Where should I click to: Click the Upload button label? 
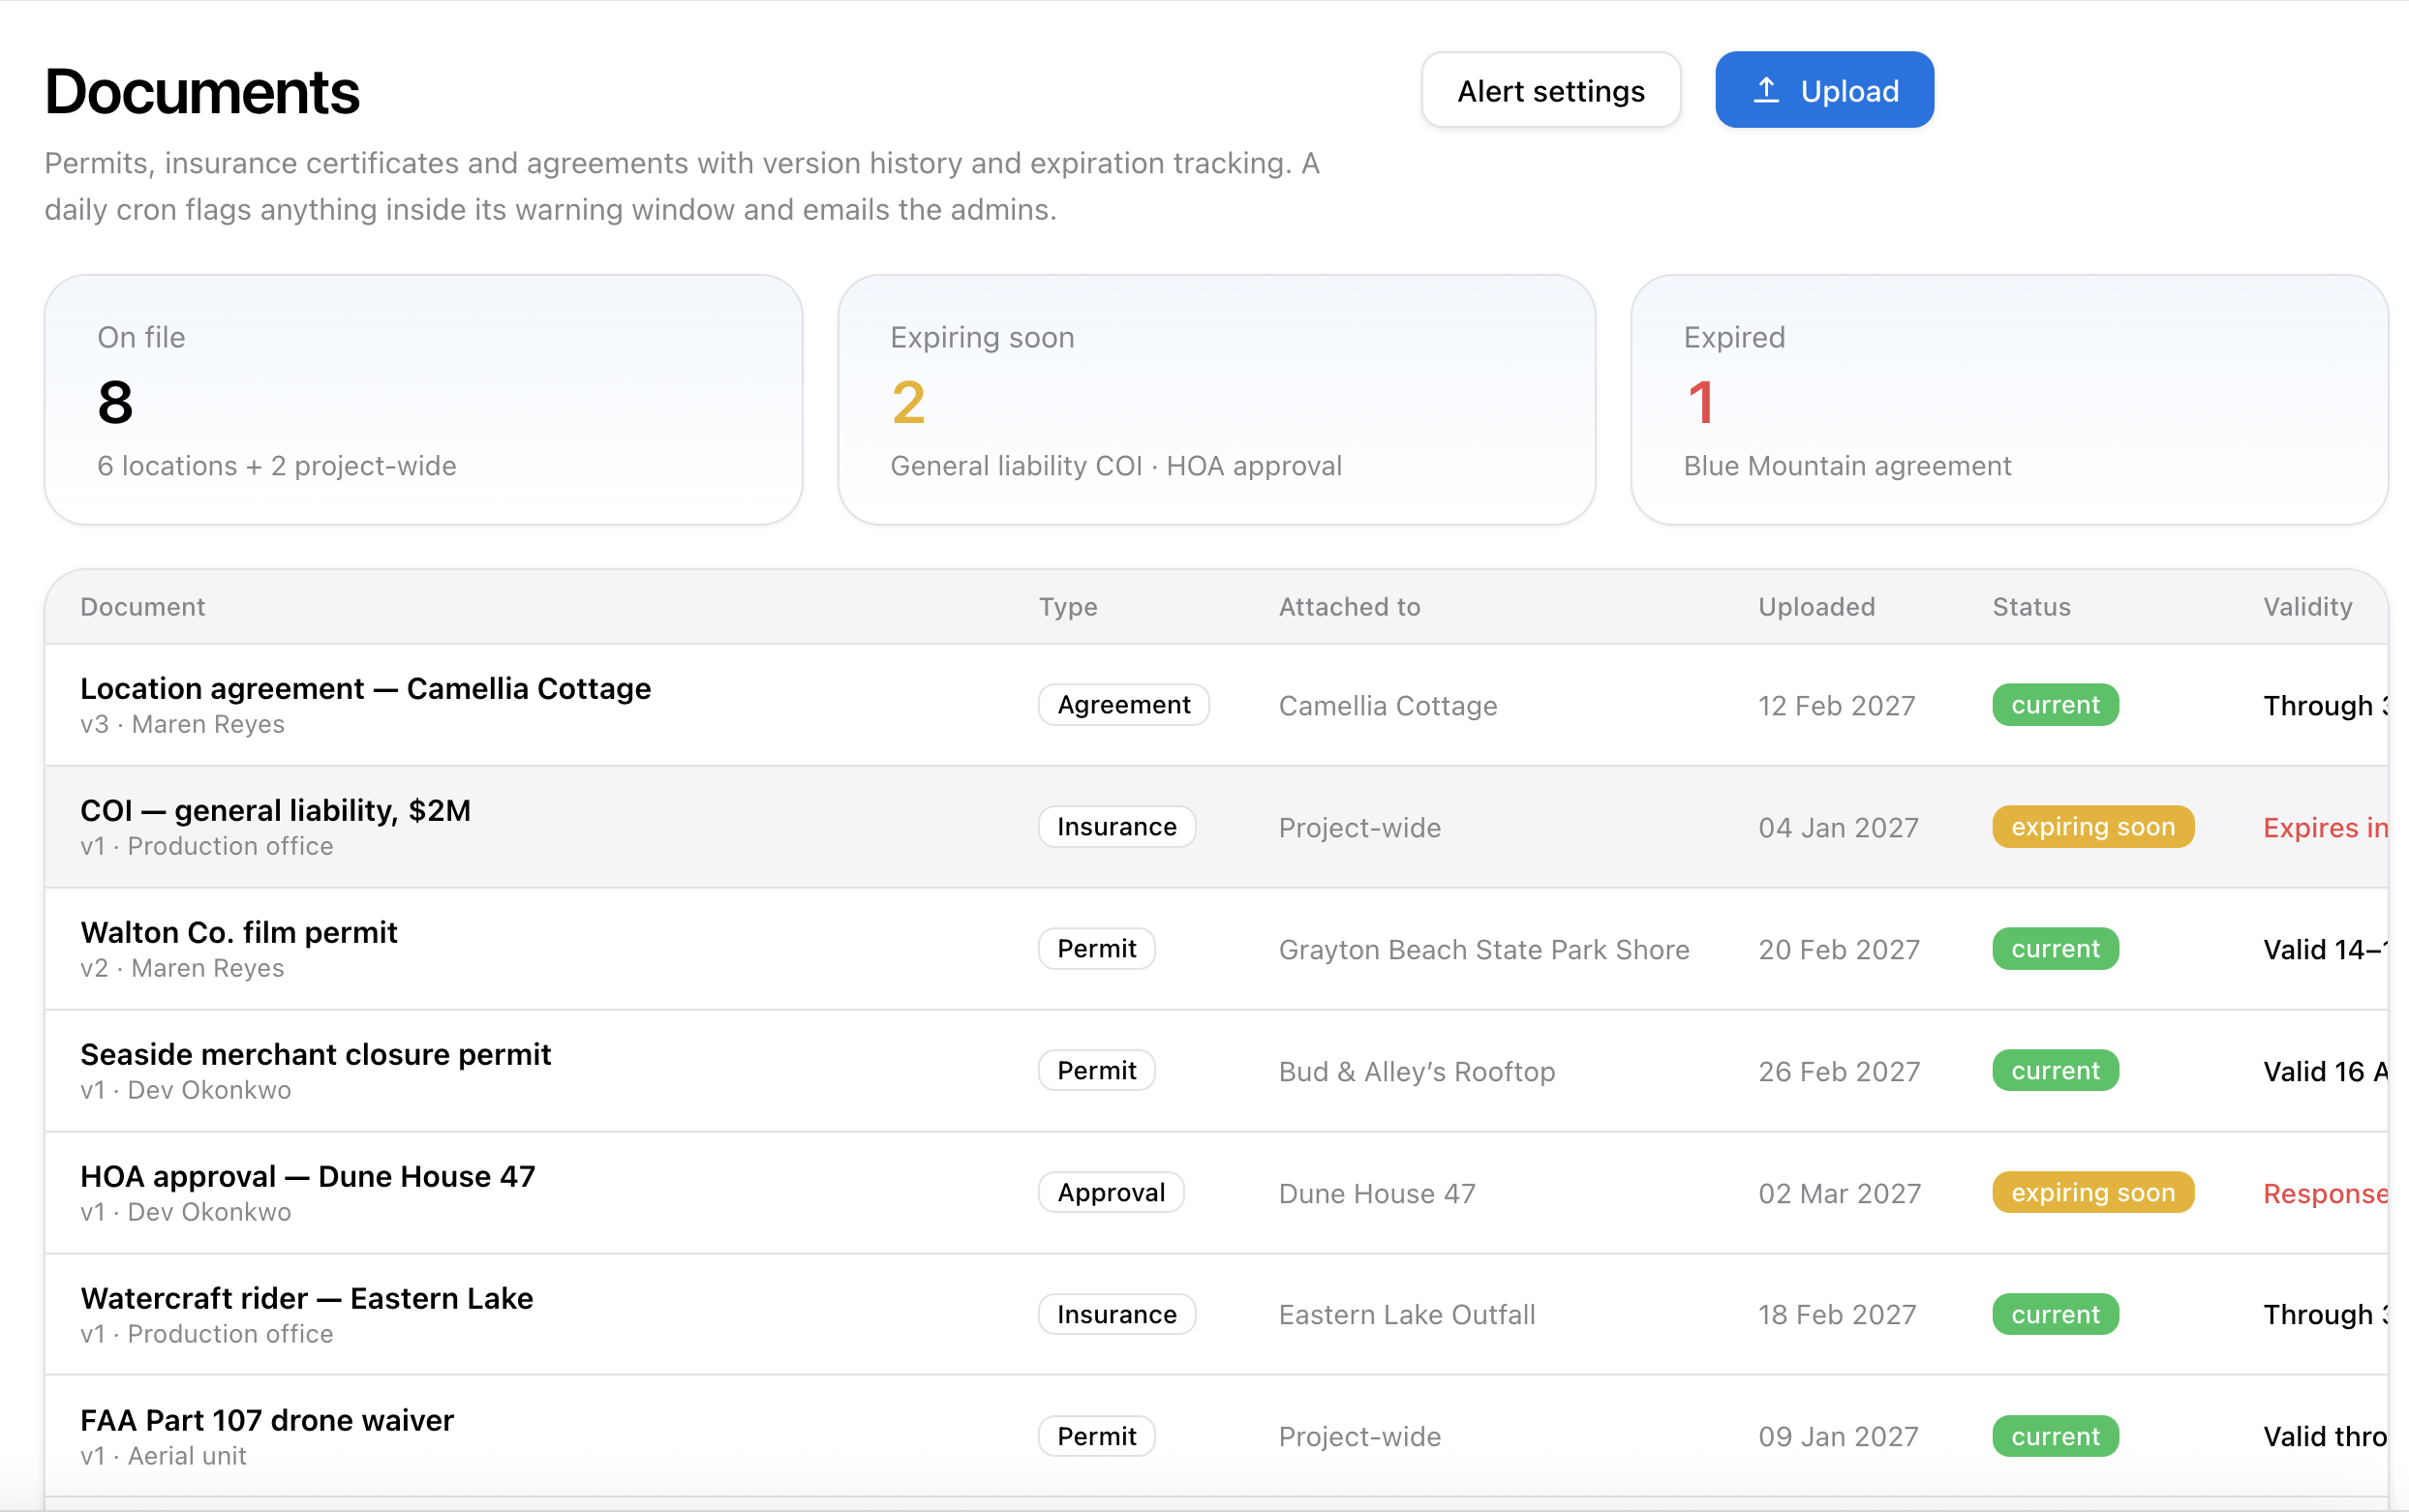(1849, 91)
